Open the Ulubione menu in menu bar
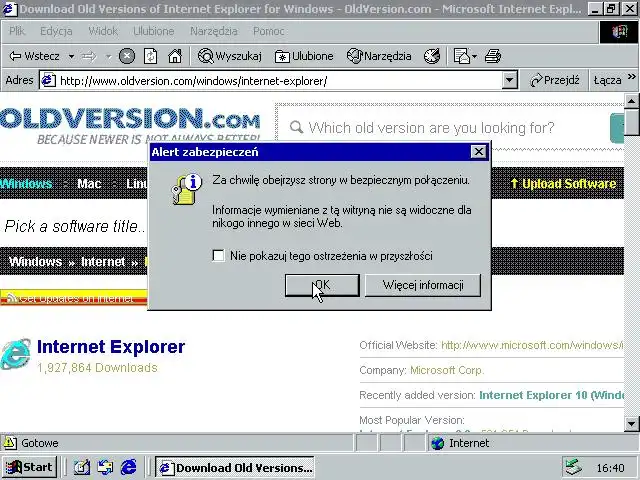 153,31
